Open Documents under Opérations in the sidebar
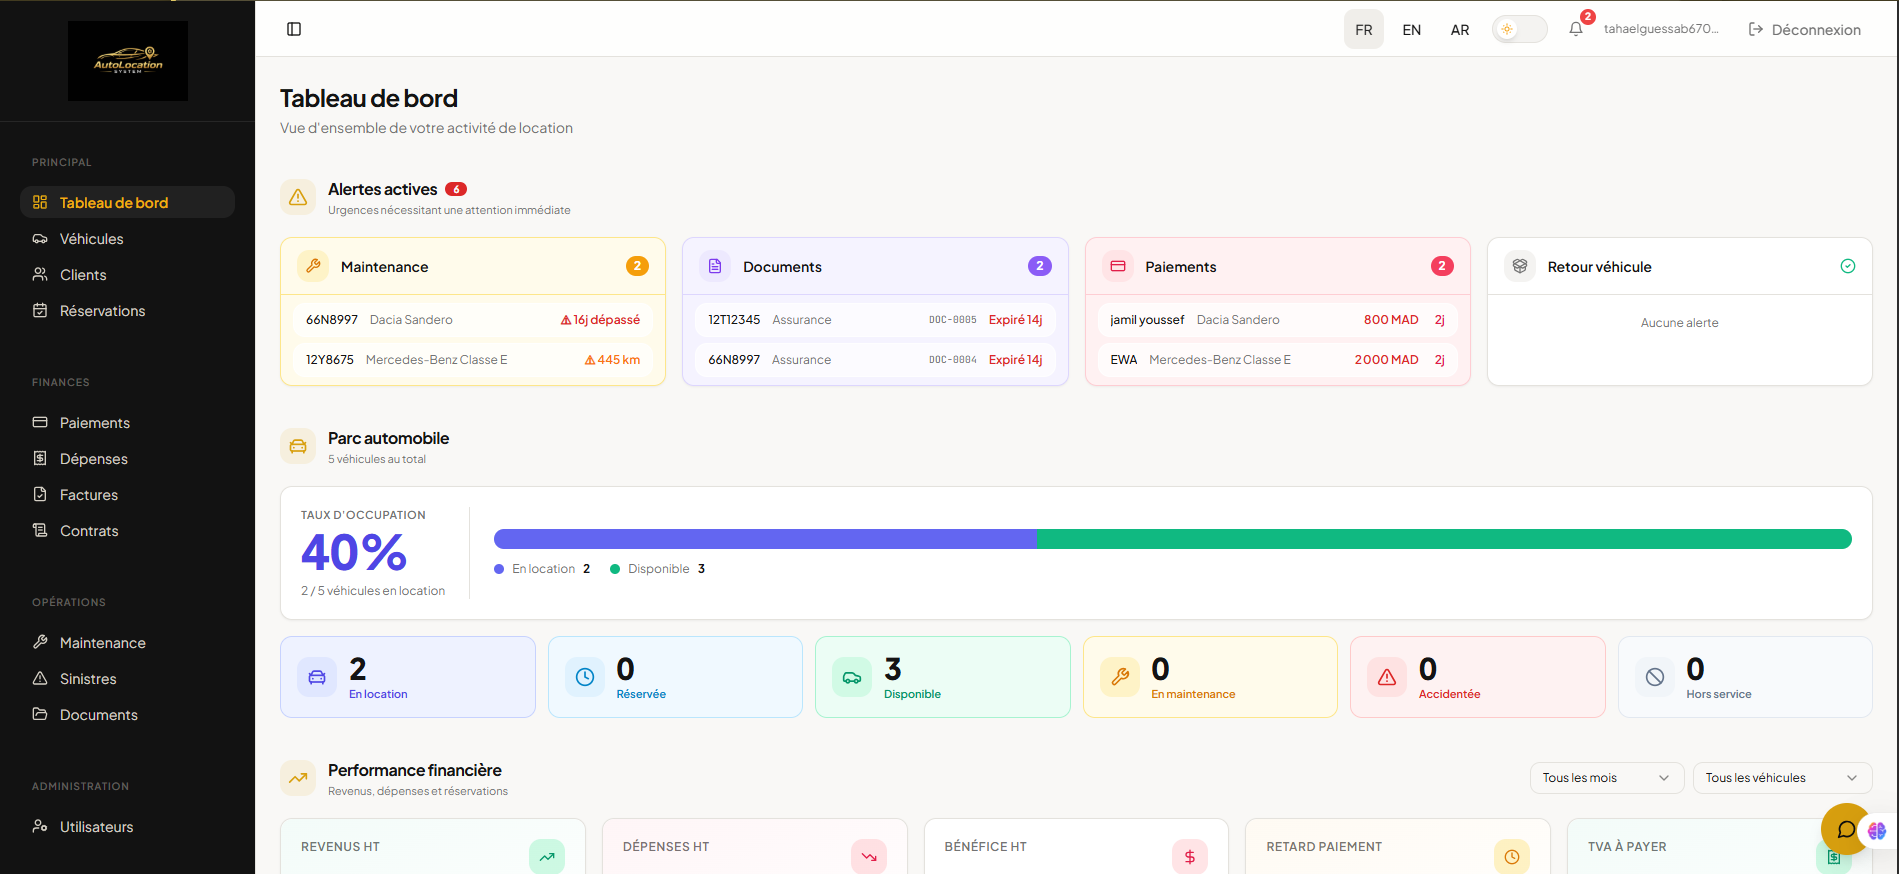Viewport: 1899px width, 874px height. point(127,715)
